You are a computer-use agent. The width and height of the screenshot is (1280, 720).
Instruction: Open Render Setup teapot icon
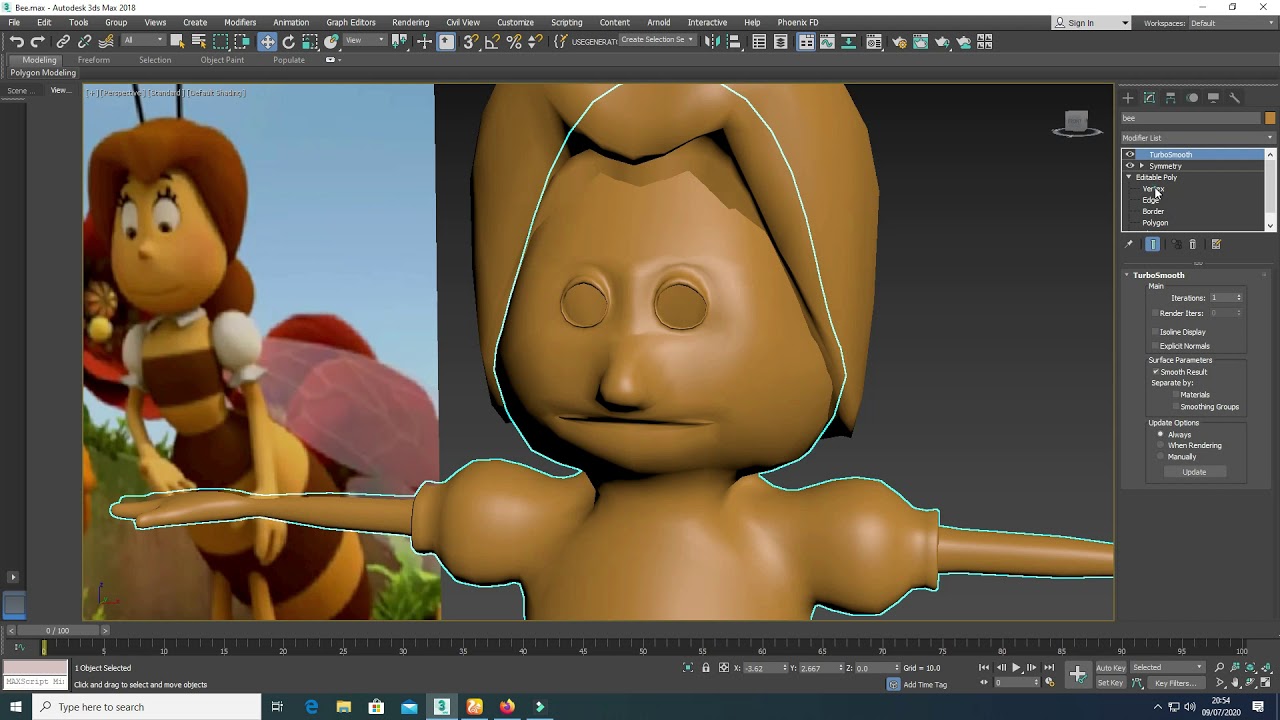click(x=899, y=41)
